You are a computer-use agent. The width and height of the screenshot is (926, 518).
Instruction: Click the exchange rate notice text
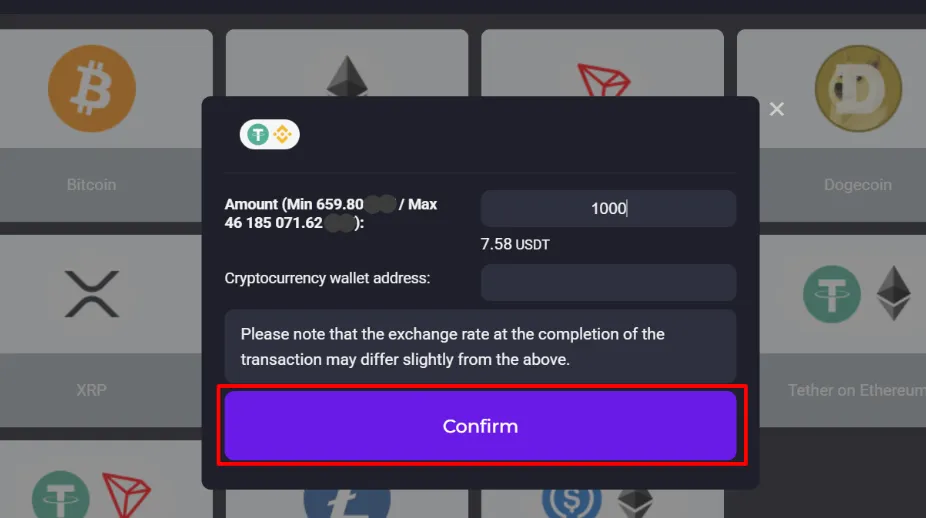point(452,346)
